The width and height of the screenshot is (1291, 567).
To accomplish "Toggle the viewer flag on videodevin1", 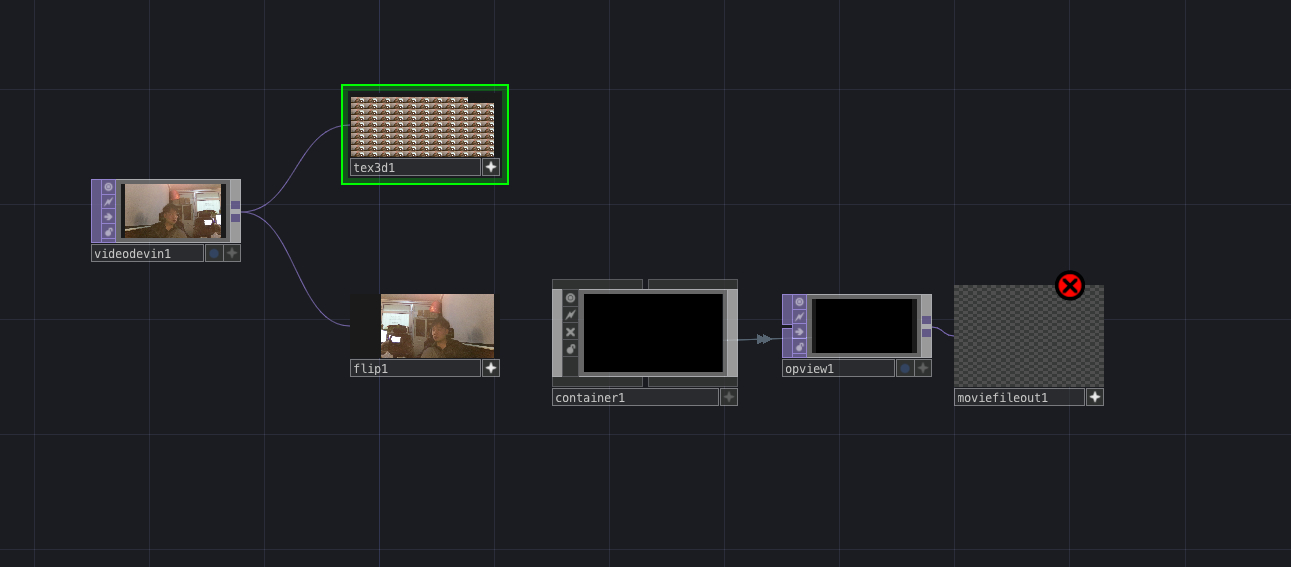I will (x=109, y=187).
